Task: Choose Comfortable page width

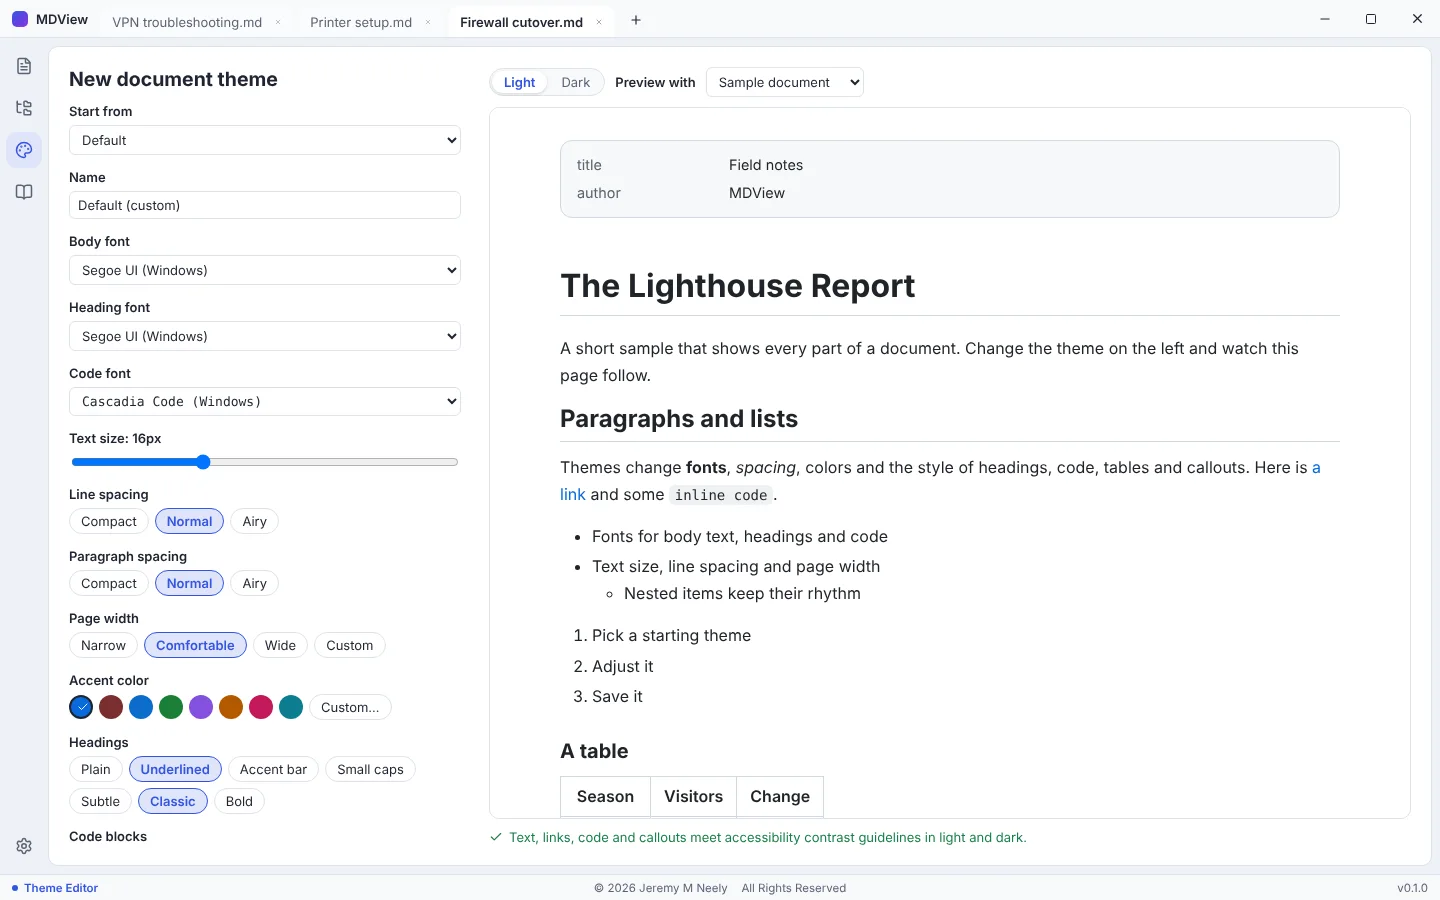Action: pos(195,645)
